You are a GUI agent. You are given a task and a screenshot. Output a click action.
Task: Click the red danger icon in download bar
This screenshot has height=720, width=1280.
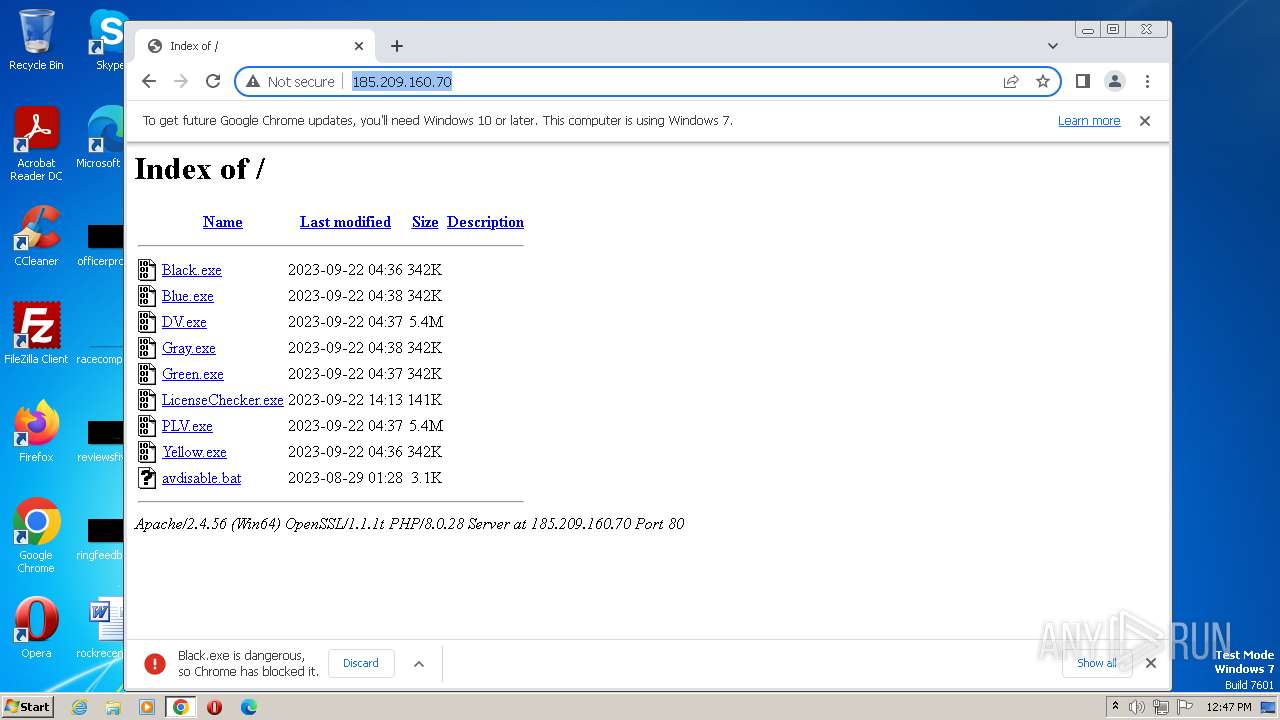(x=155, y=663)
